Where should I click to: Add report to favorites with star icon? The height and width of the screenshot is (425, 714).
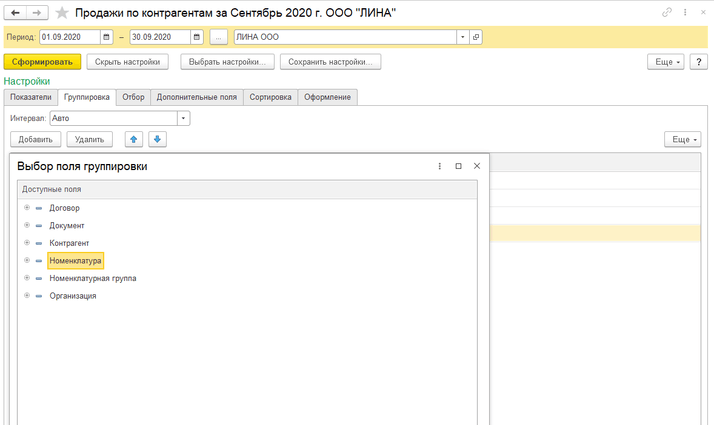63,12
